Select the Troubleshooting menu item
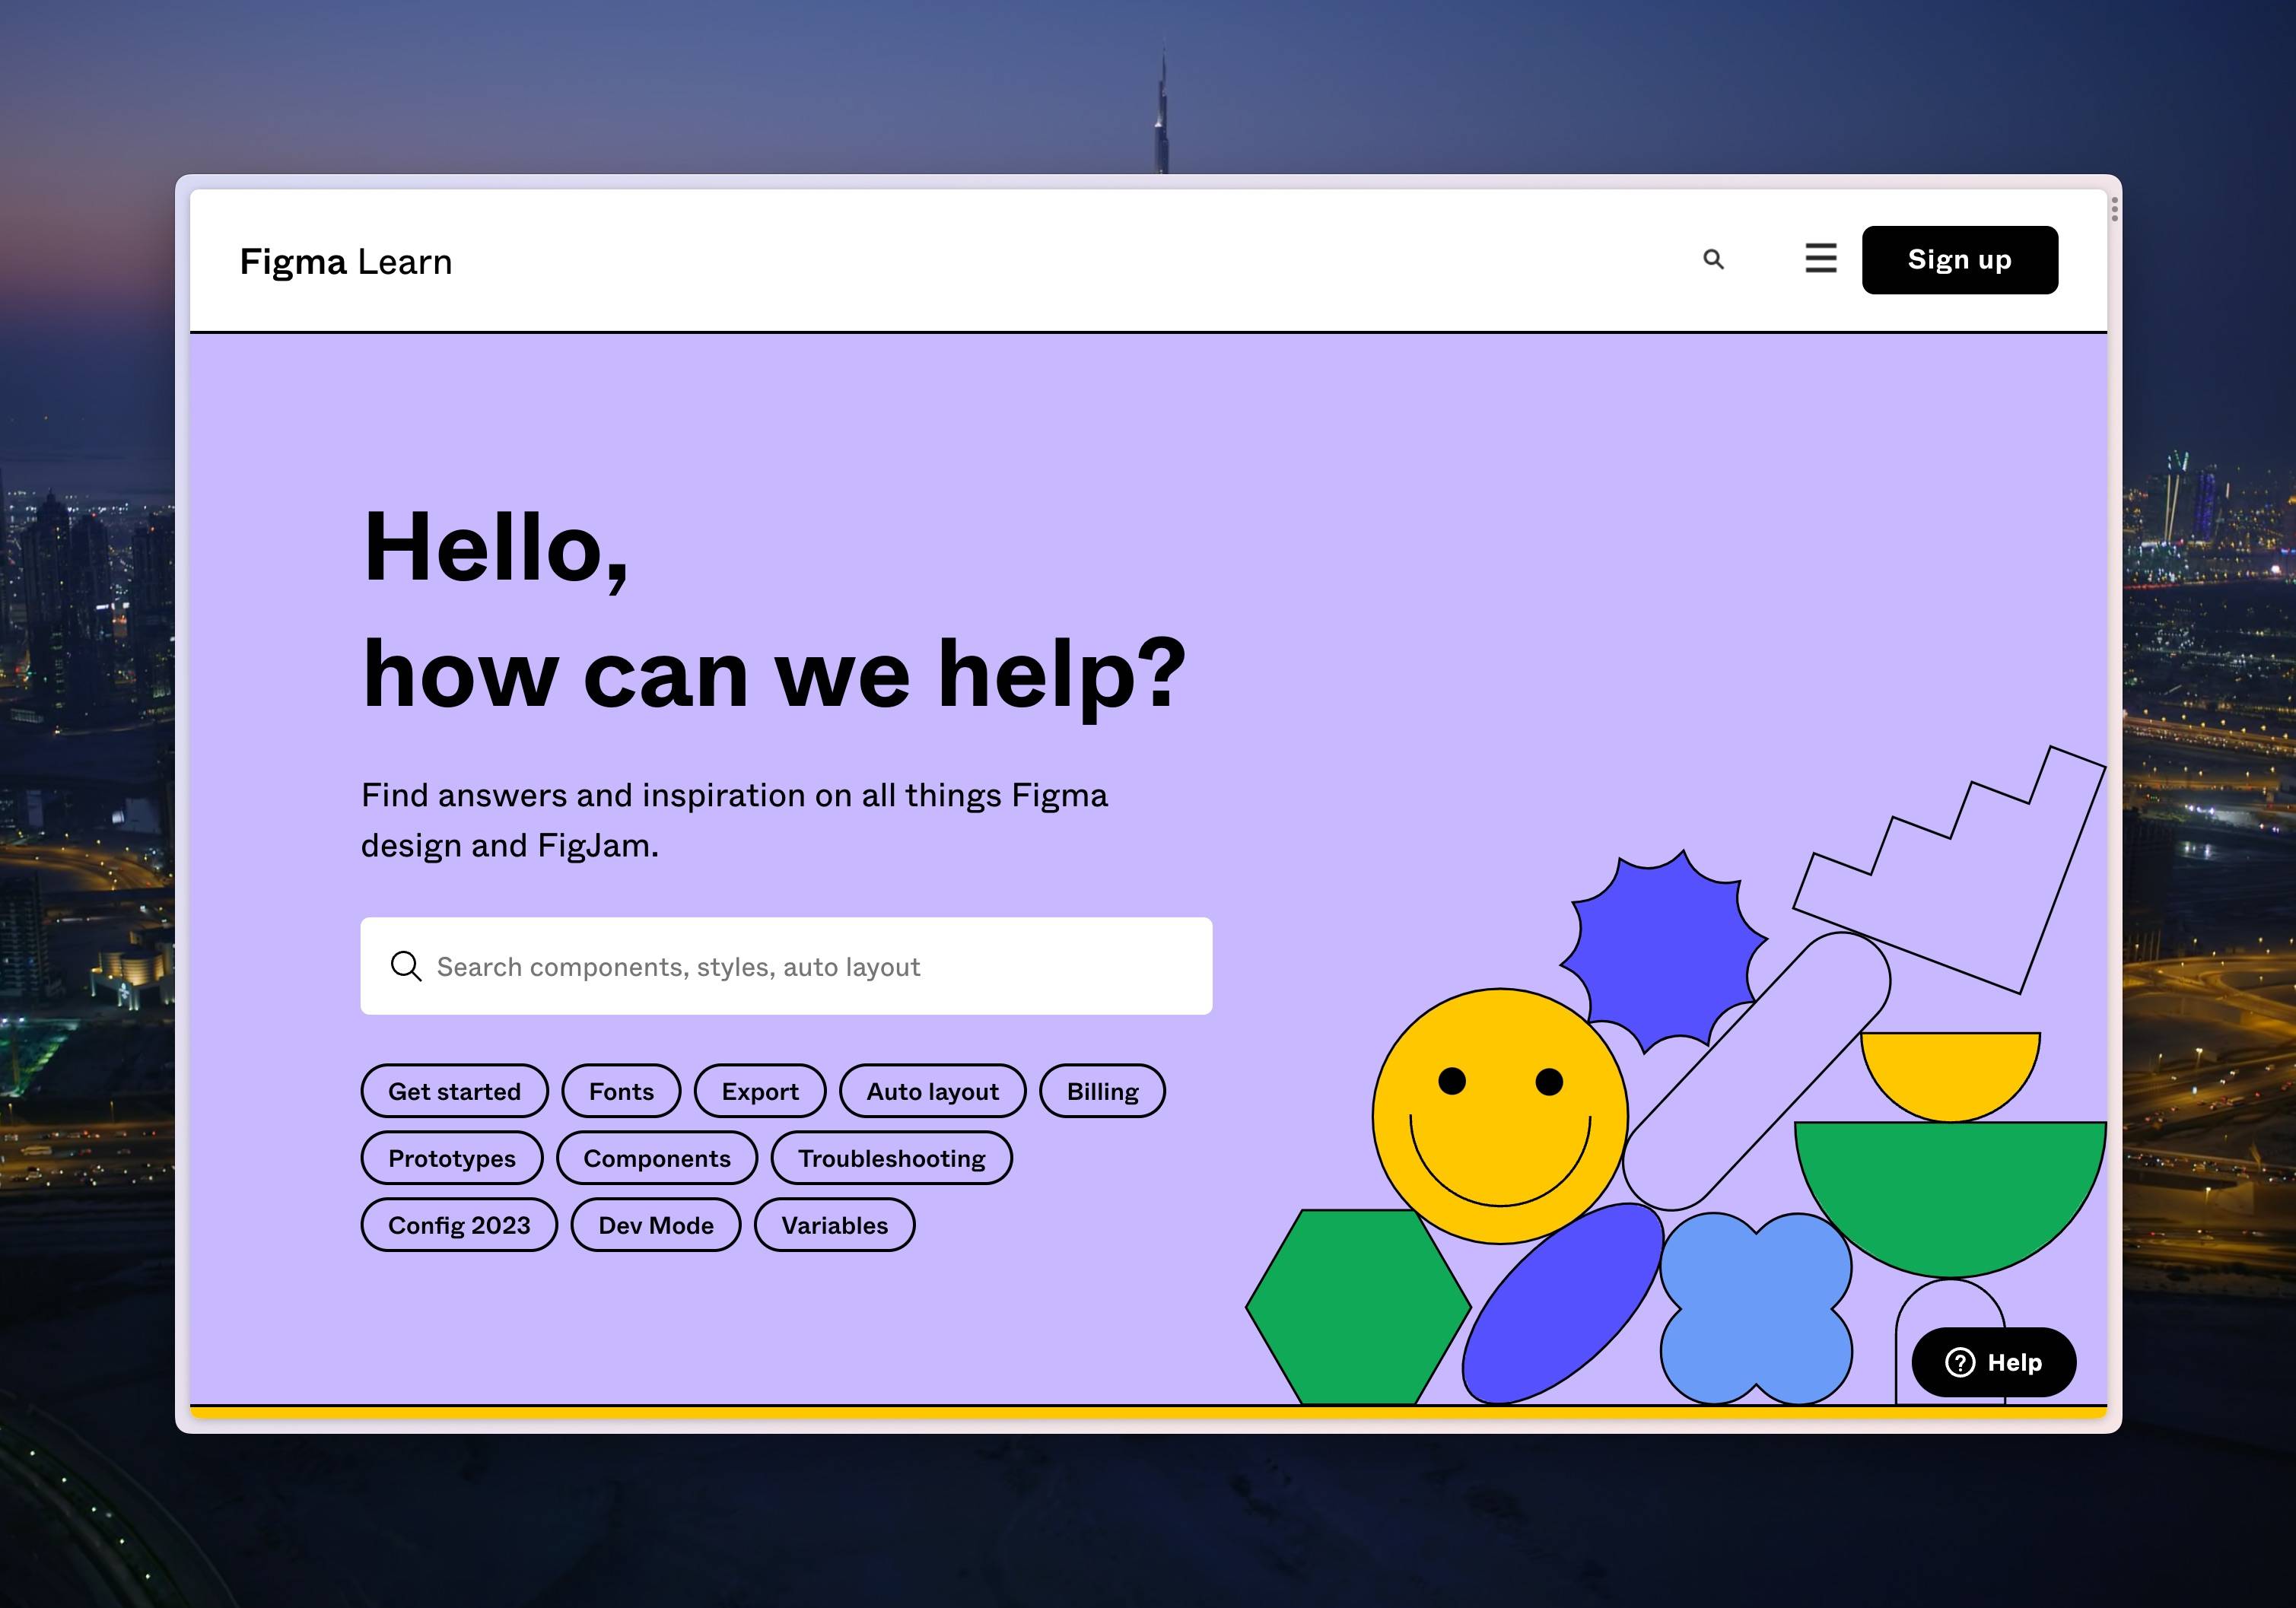Screen dimensions: 2296x1608 coord(890,1158)
